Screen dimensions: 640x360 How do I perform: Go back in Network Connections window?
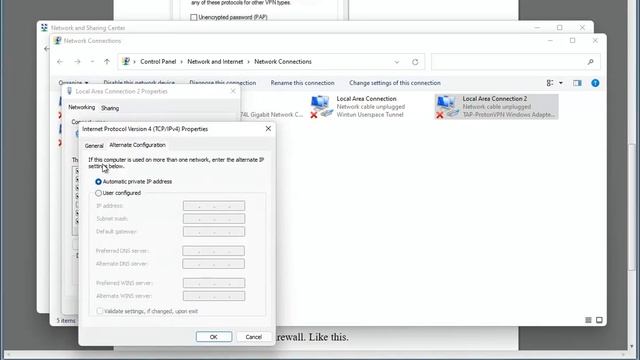(x=60, y=62)
